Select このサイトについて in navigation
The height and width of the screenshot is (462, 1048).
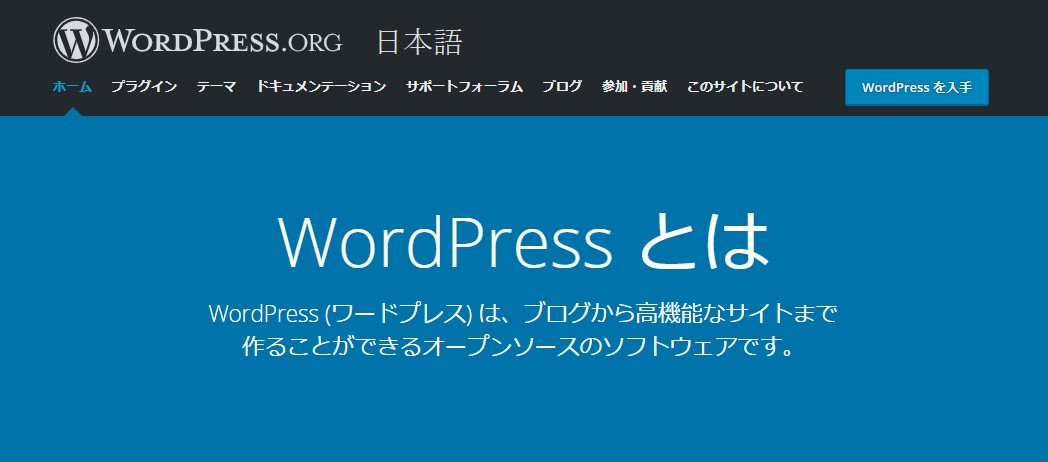[745, 87]
